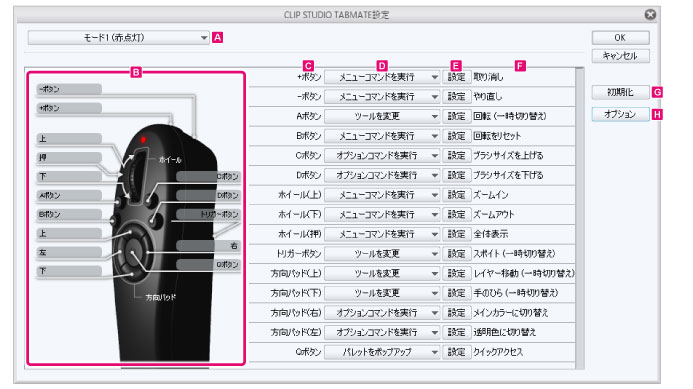Image resolution: width=693 pixels, height=389 pixels.
Task: Select the 右 direction pad label
Action: (208, 246)
